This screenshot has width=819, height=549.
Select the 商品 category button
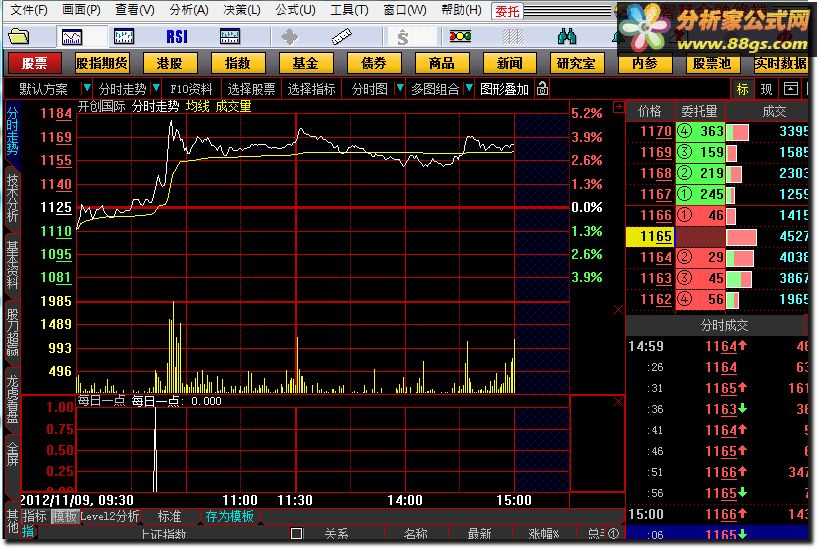coord(441,63)
